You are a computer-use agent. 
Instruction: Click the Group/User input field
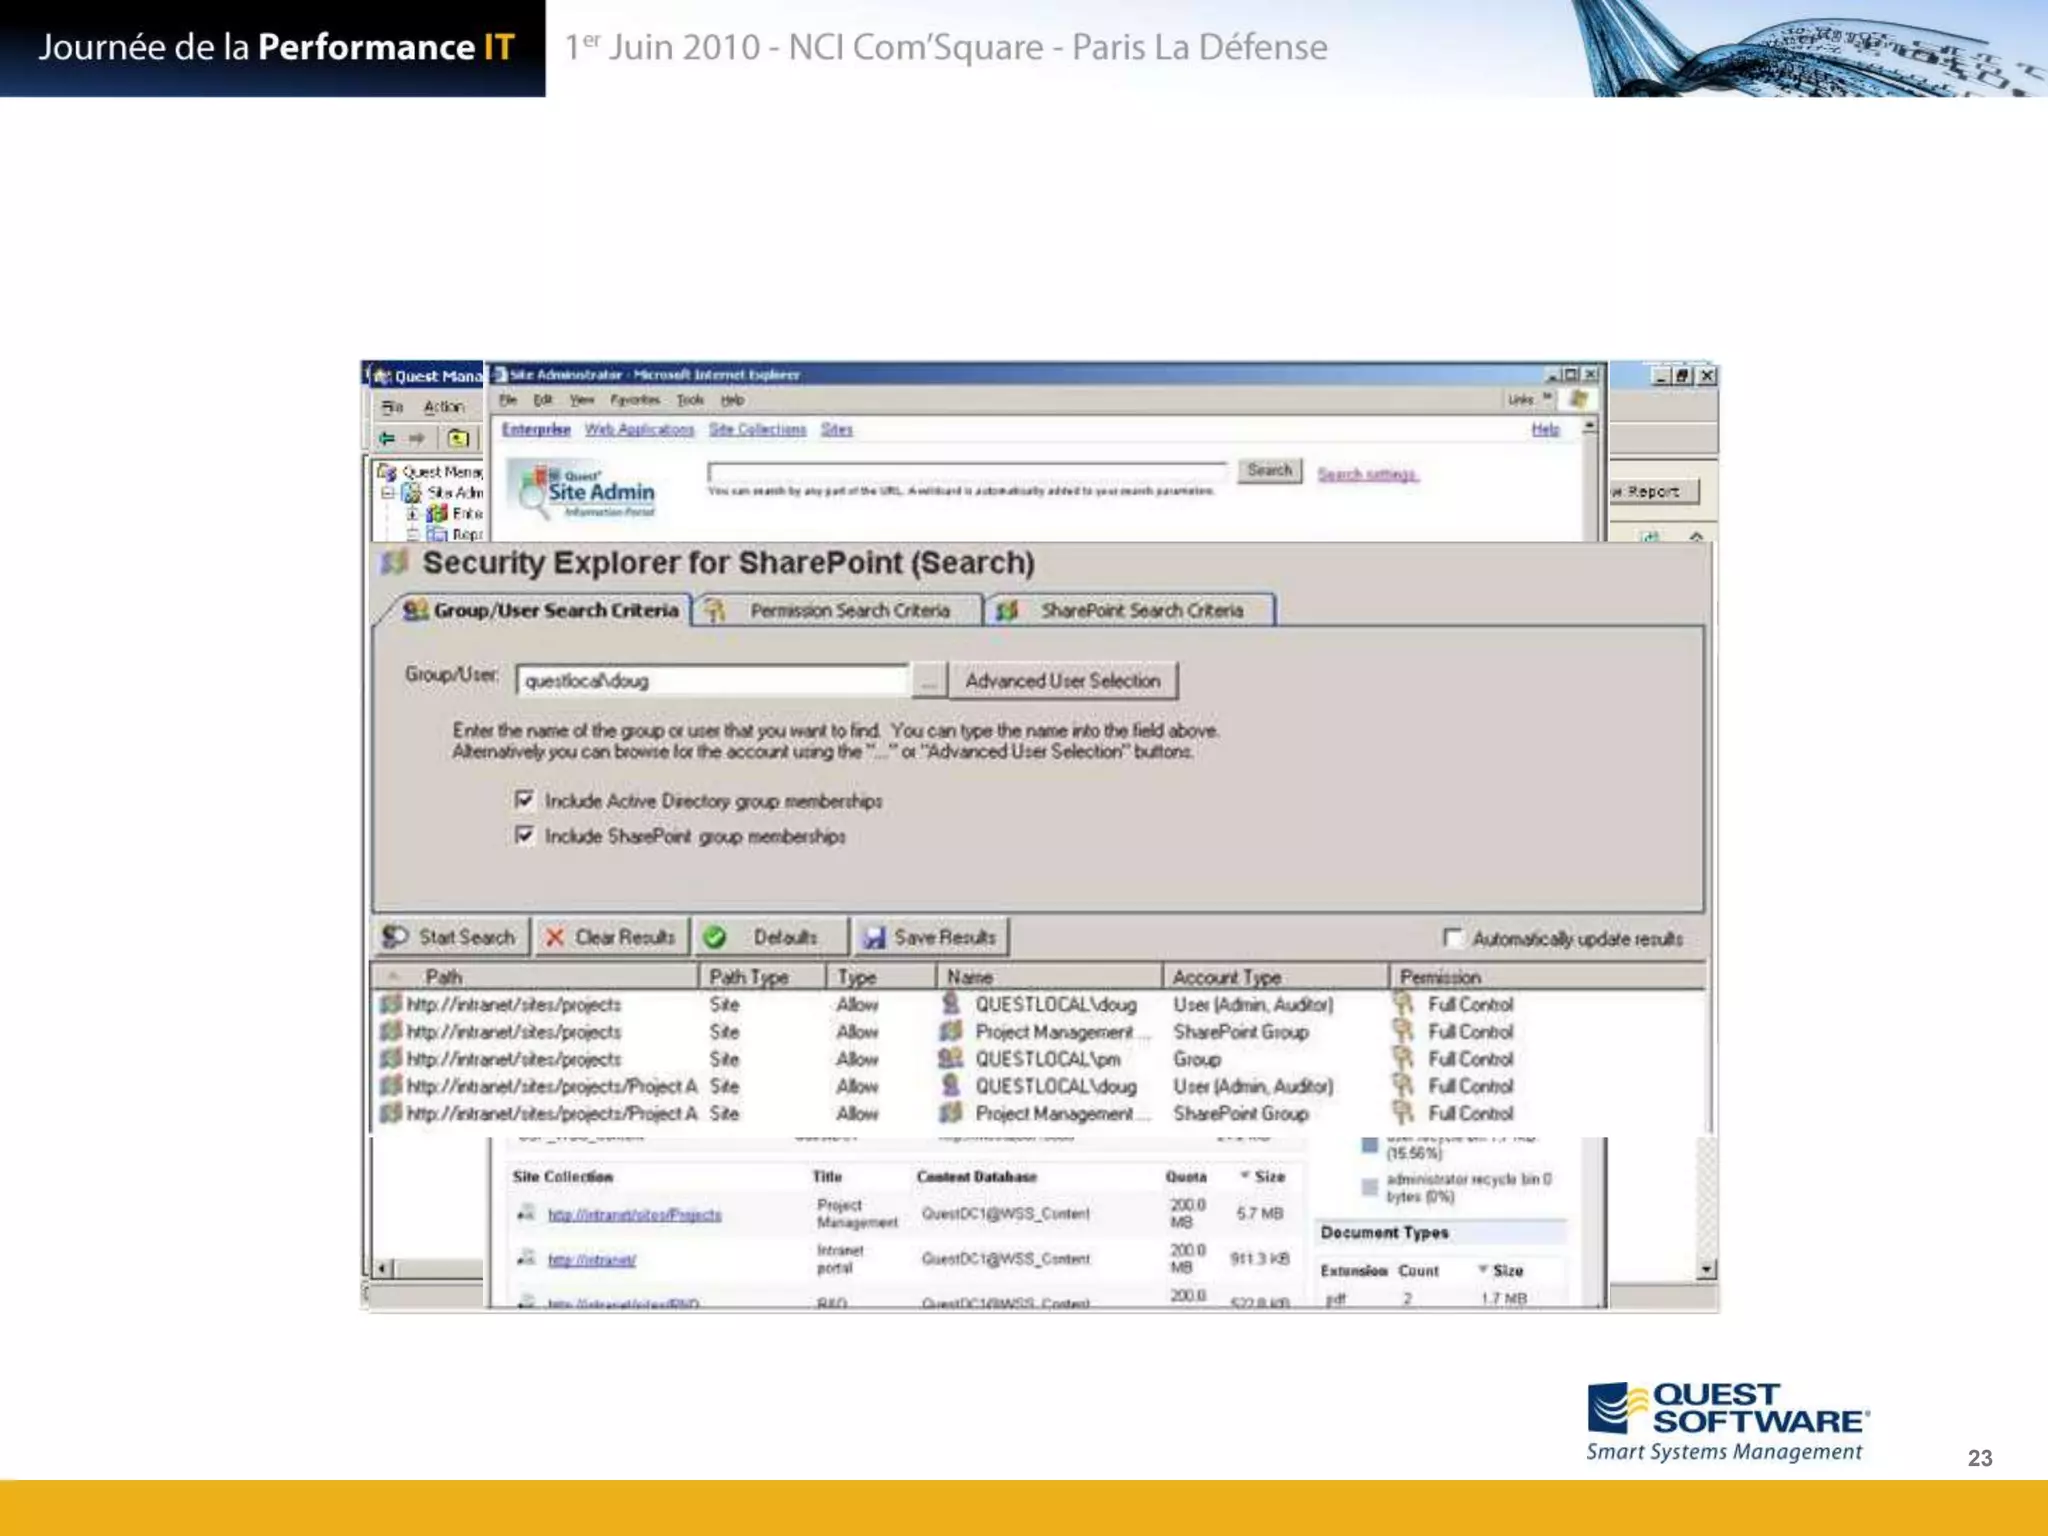[713, 681]
